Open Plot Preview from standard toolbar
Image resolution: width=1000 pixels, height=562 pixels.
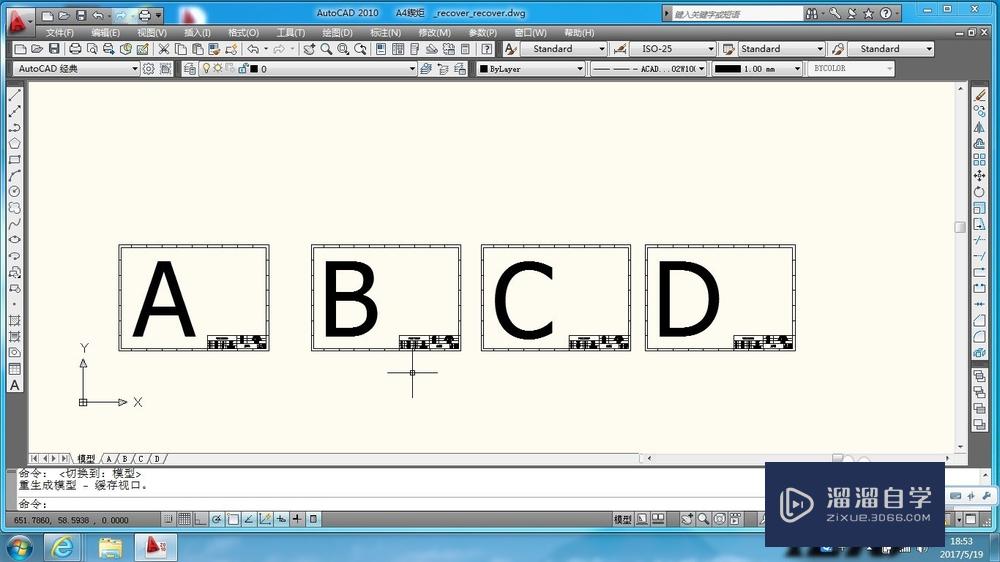pos(92,49)
